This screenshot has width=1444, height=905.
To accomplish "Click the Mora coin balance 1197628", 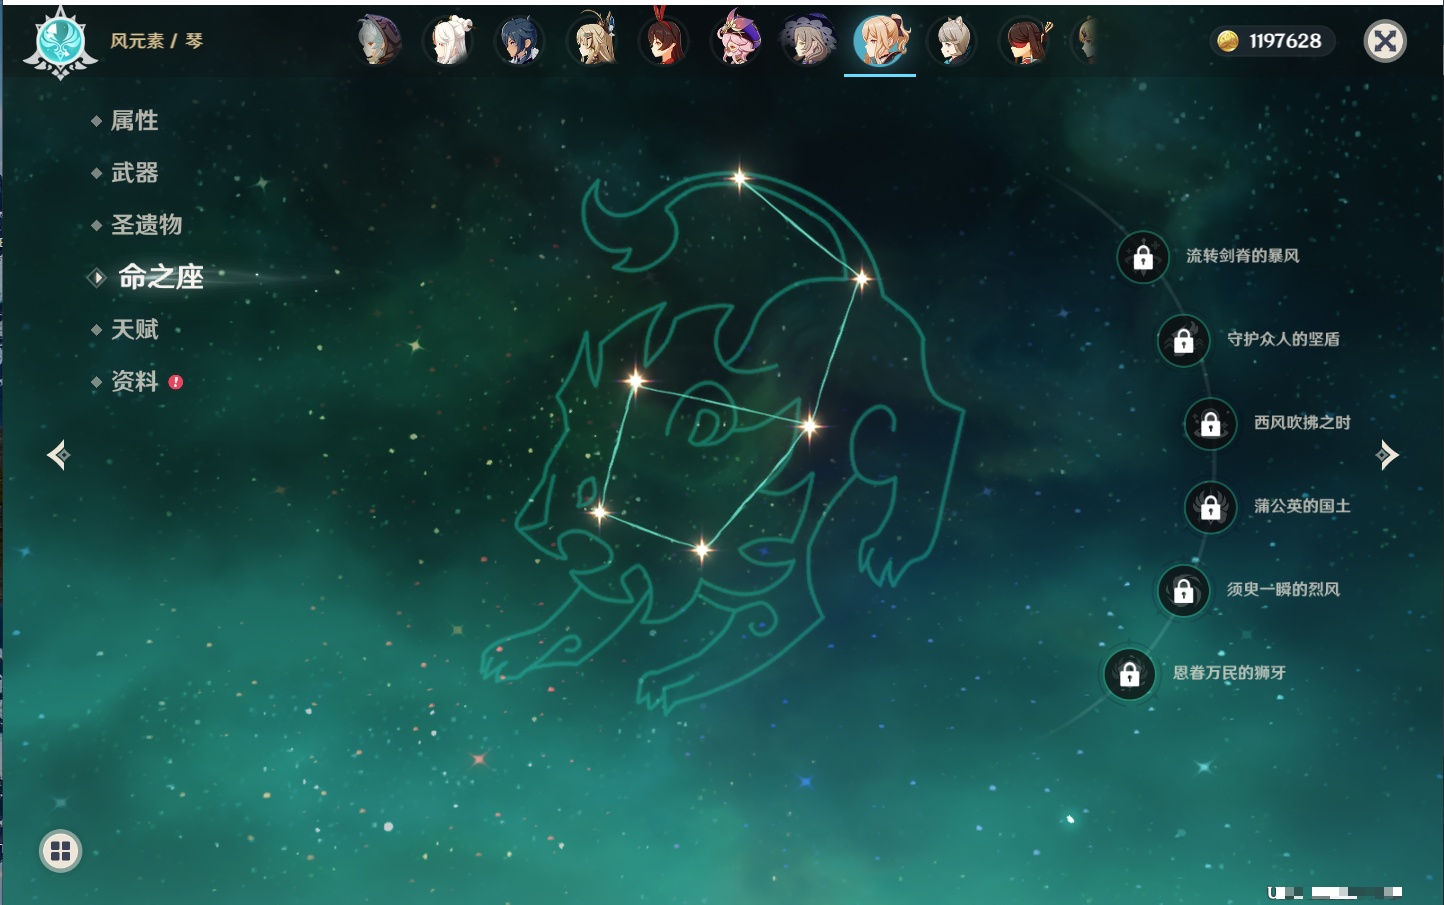I will 1272,41.
